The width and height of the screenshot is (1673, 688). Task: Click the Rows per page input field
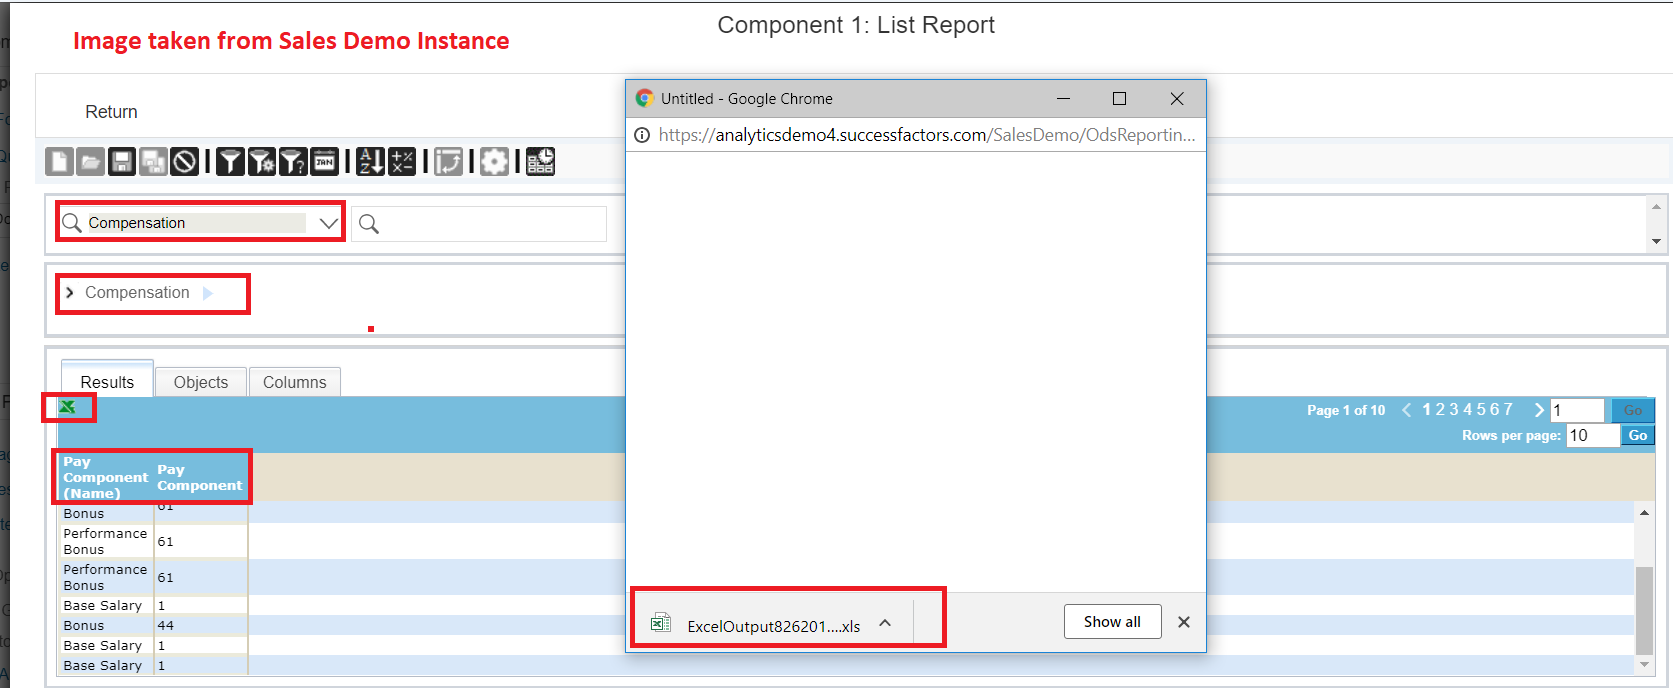(1593, 435)
